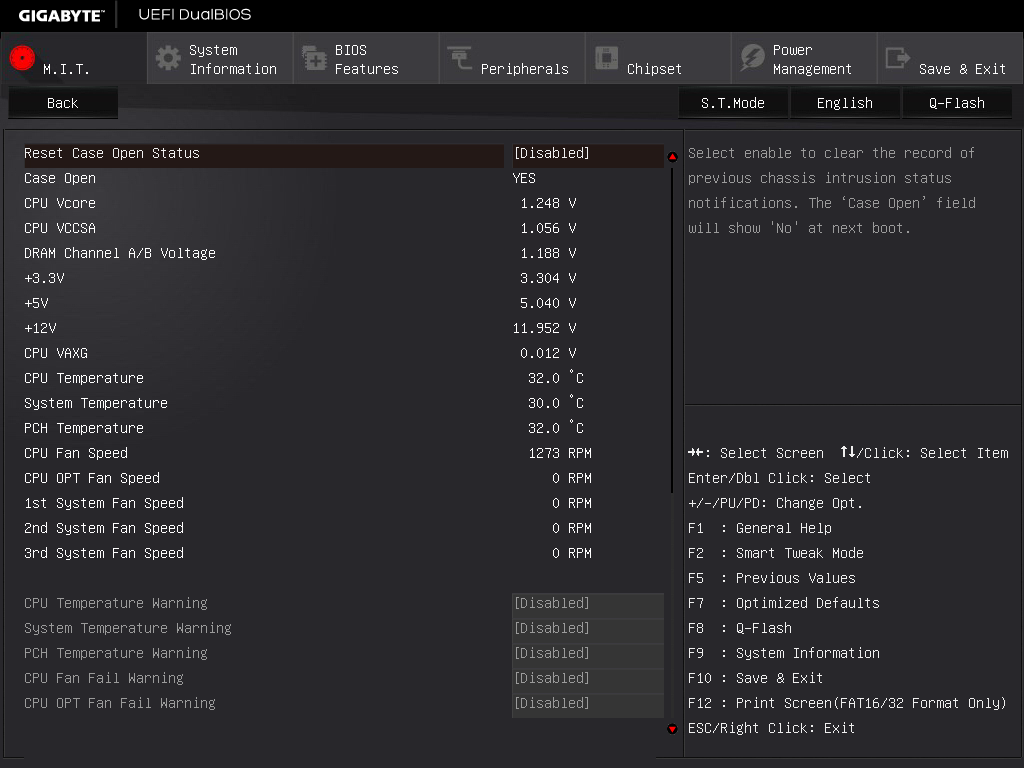The image size is (1024, 768).
Task: Click the CPU Fan Fail Warning label
Action: (104, 679)
